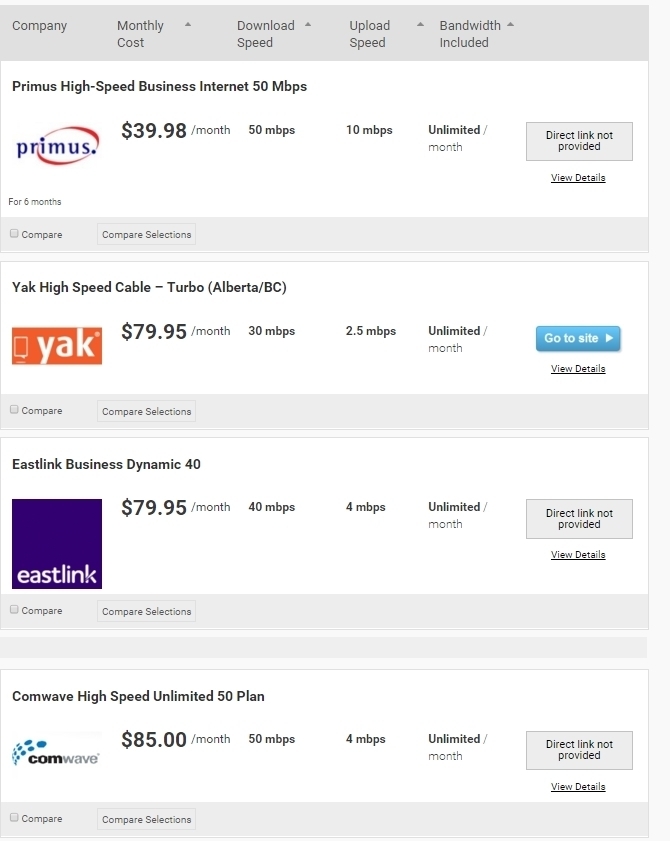Sort by Download Speed arrow
The height and width of the screenshot is (841, 670).
[x=308, y=24]
